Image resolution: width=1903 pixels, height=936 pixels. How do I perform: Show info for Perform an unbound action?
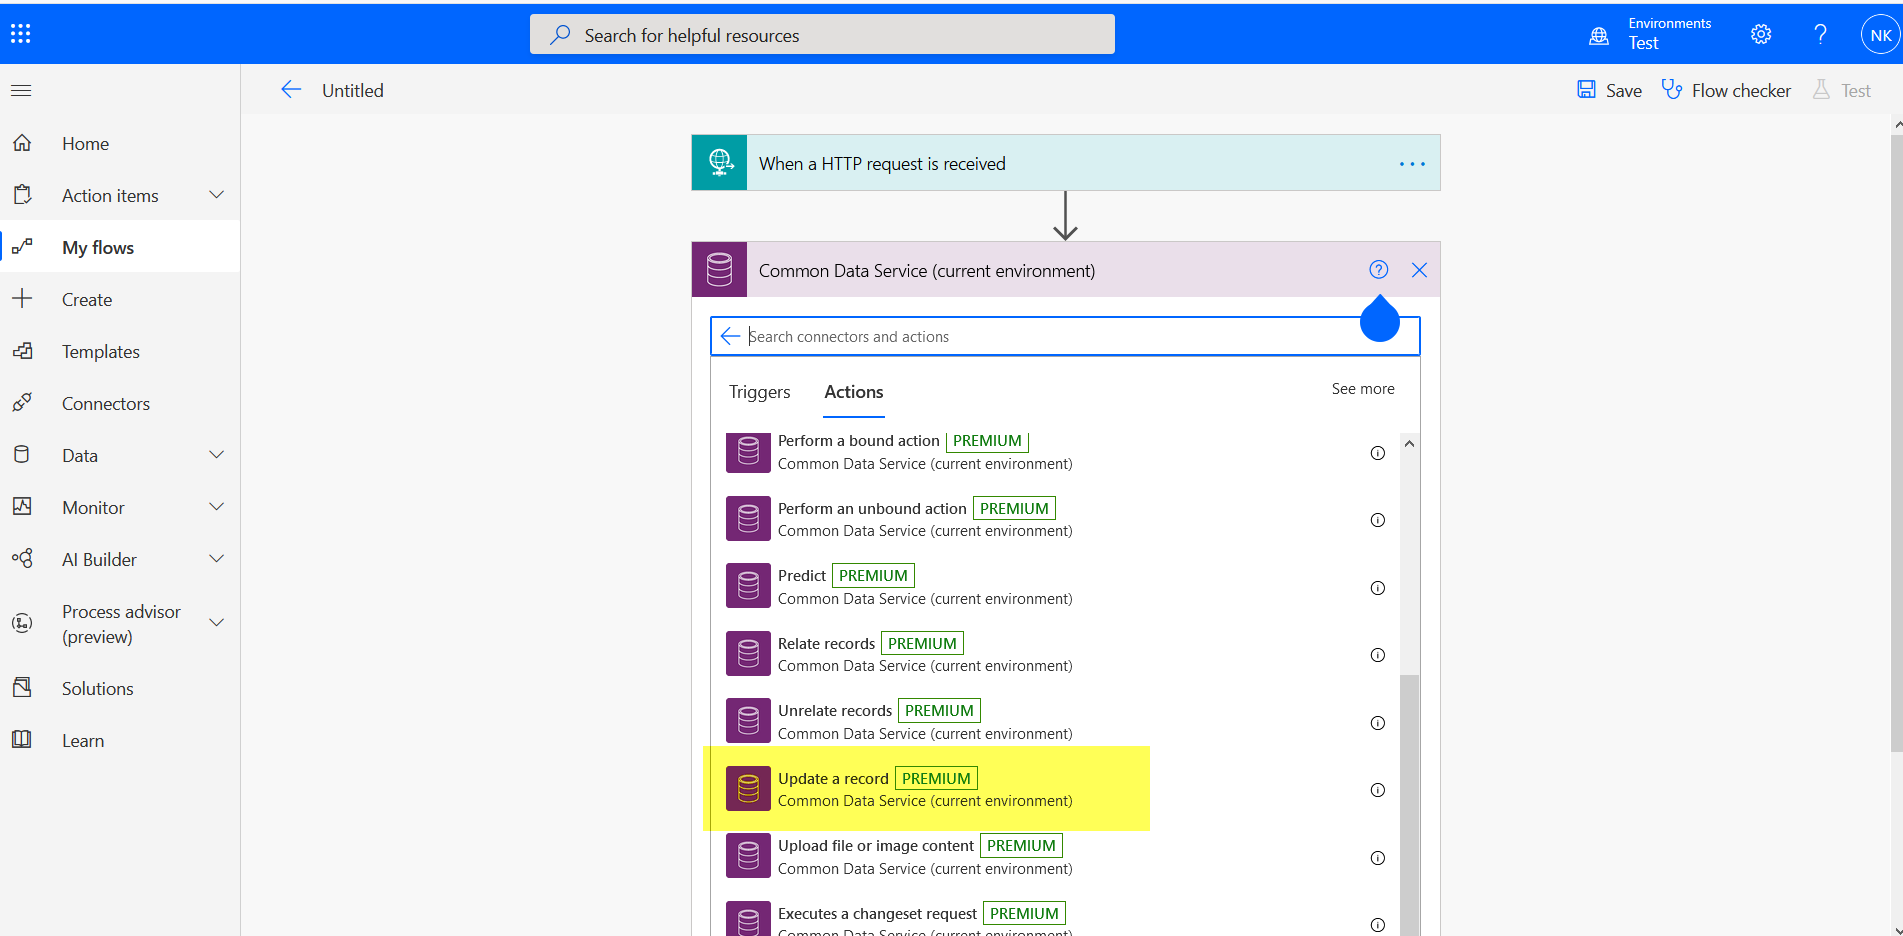click(x=1377, y=520)
